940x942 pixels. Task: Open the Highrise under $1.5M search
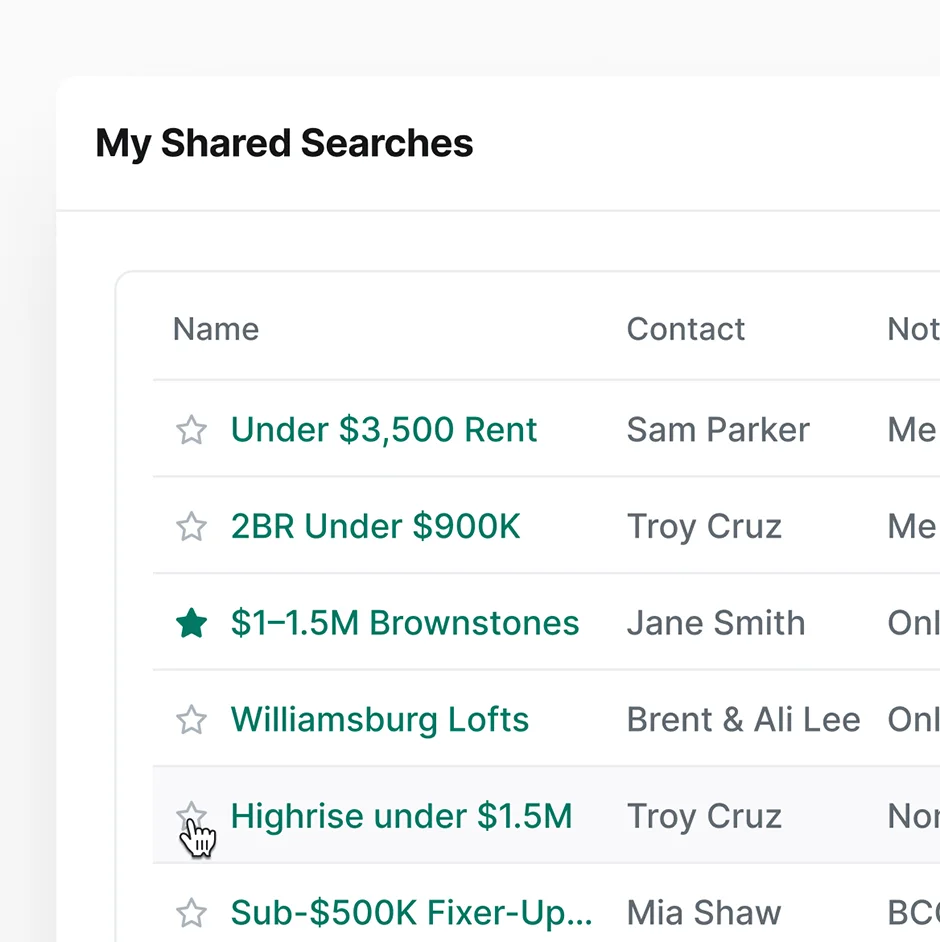[x=401, y=817]
